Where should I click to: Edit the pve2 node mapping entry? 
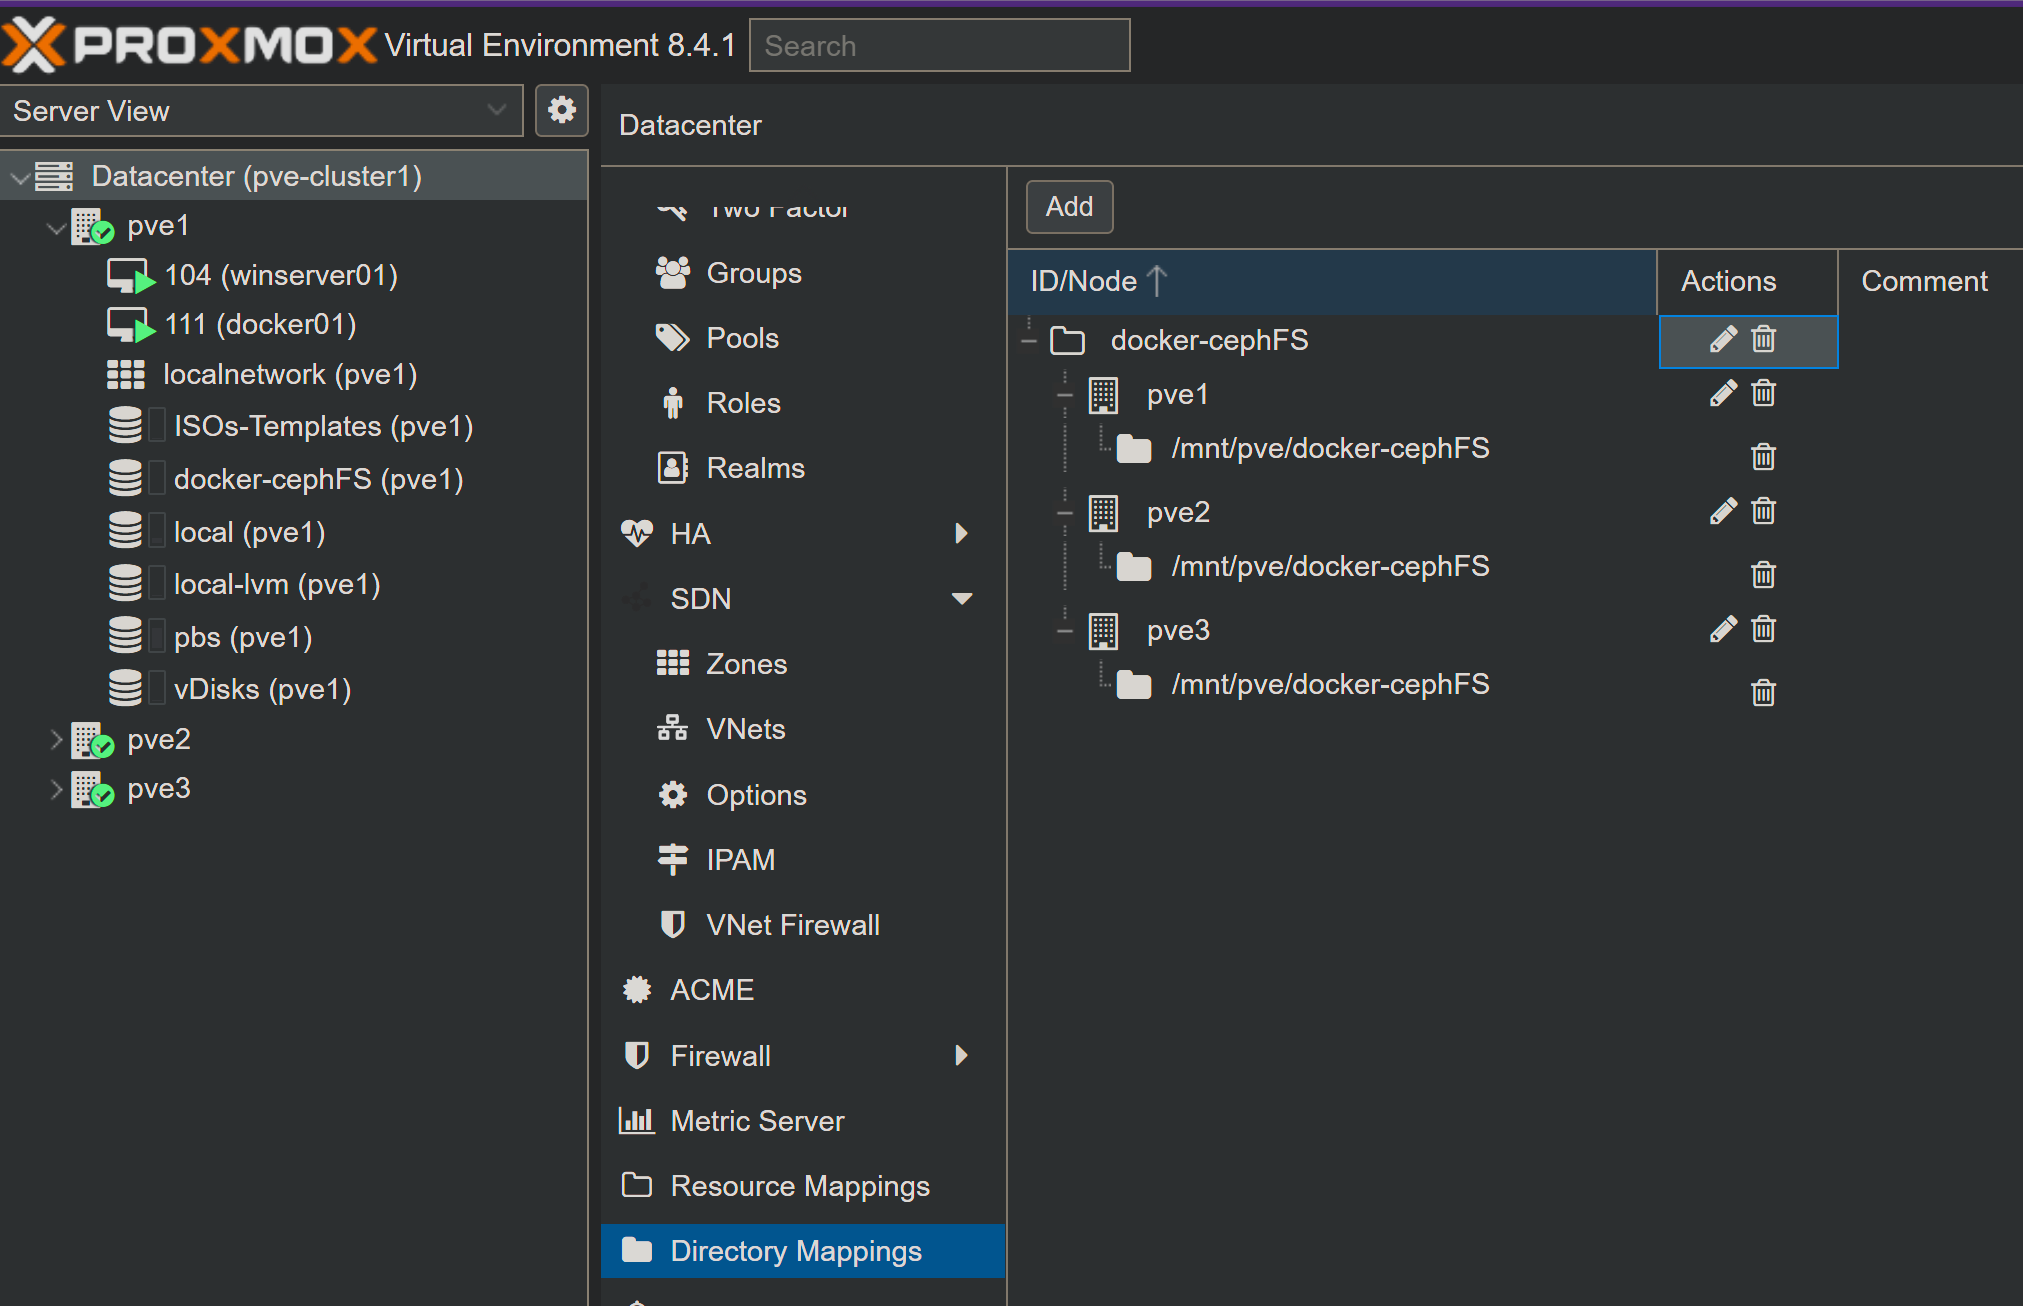(x=1723, y=512)
